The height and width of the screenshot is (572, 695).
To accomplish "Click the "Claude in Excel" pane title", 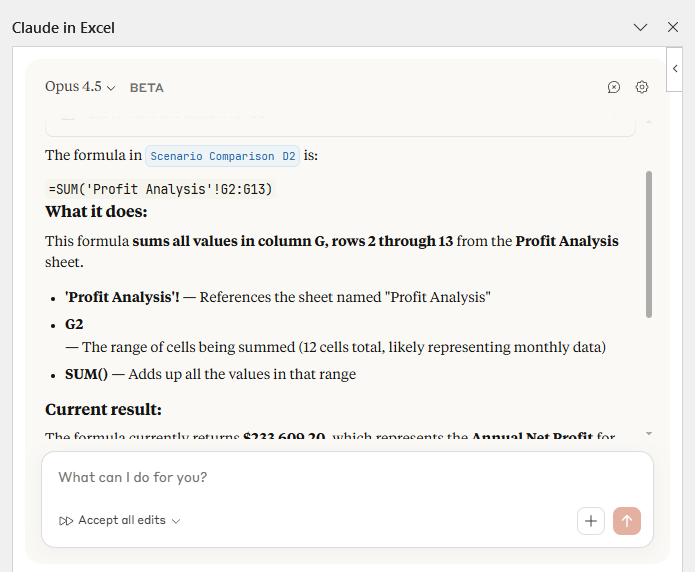I will tap(63, 27).
